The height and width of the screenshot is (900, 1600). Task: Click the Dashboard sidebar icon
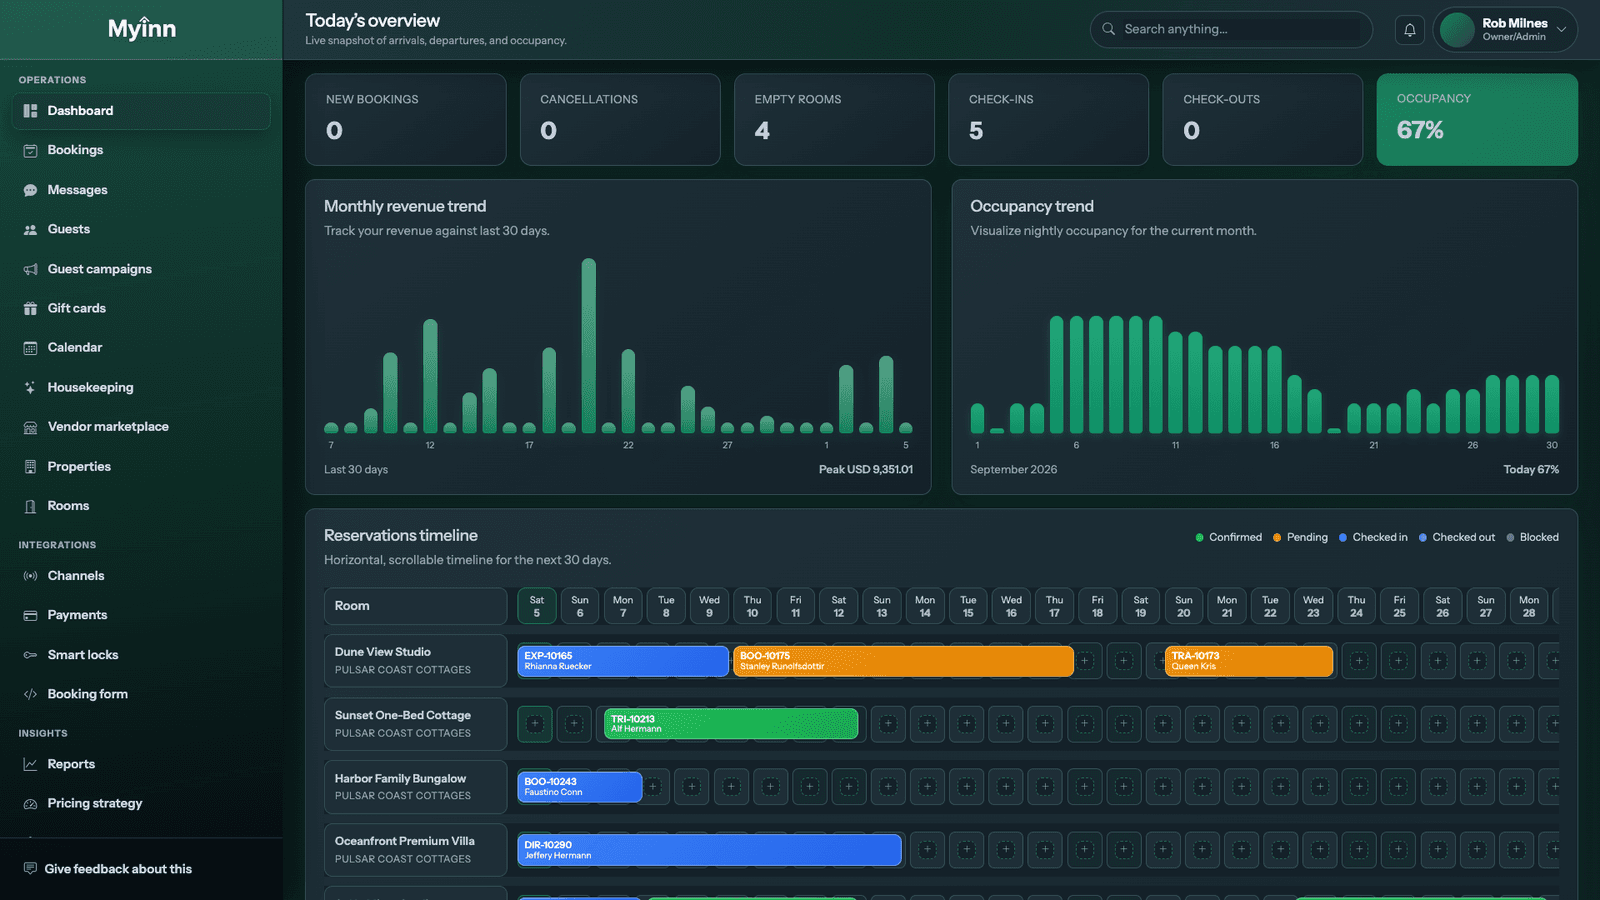coord(30,111)
